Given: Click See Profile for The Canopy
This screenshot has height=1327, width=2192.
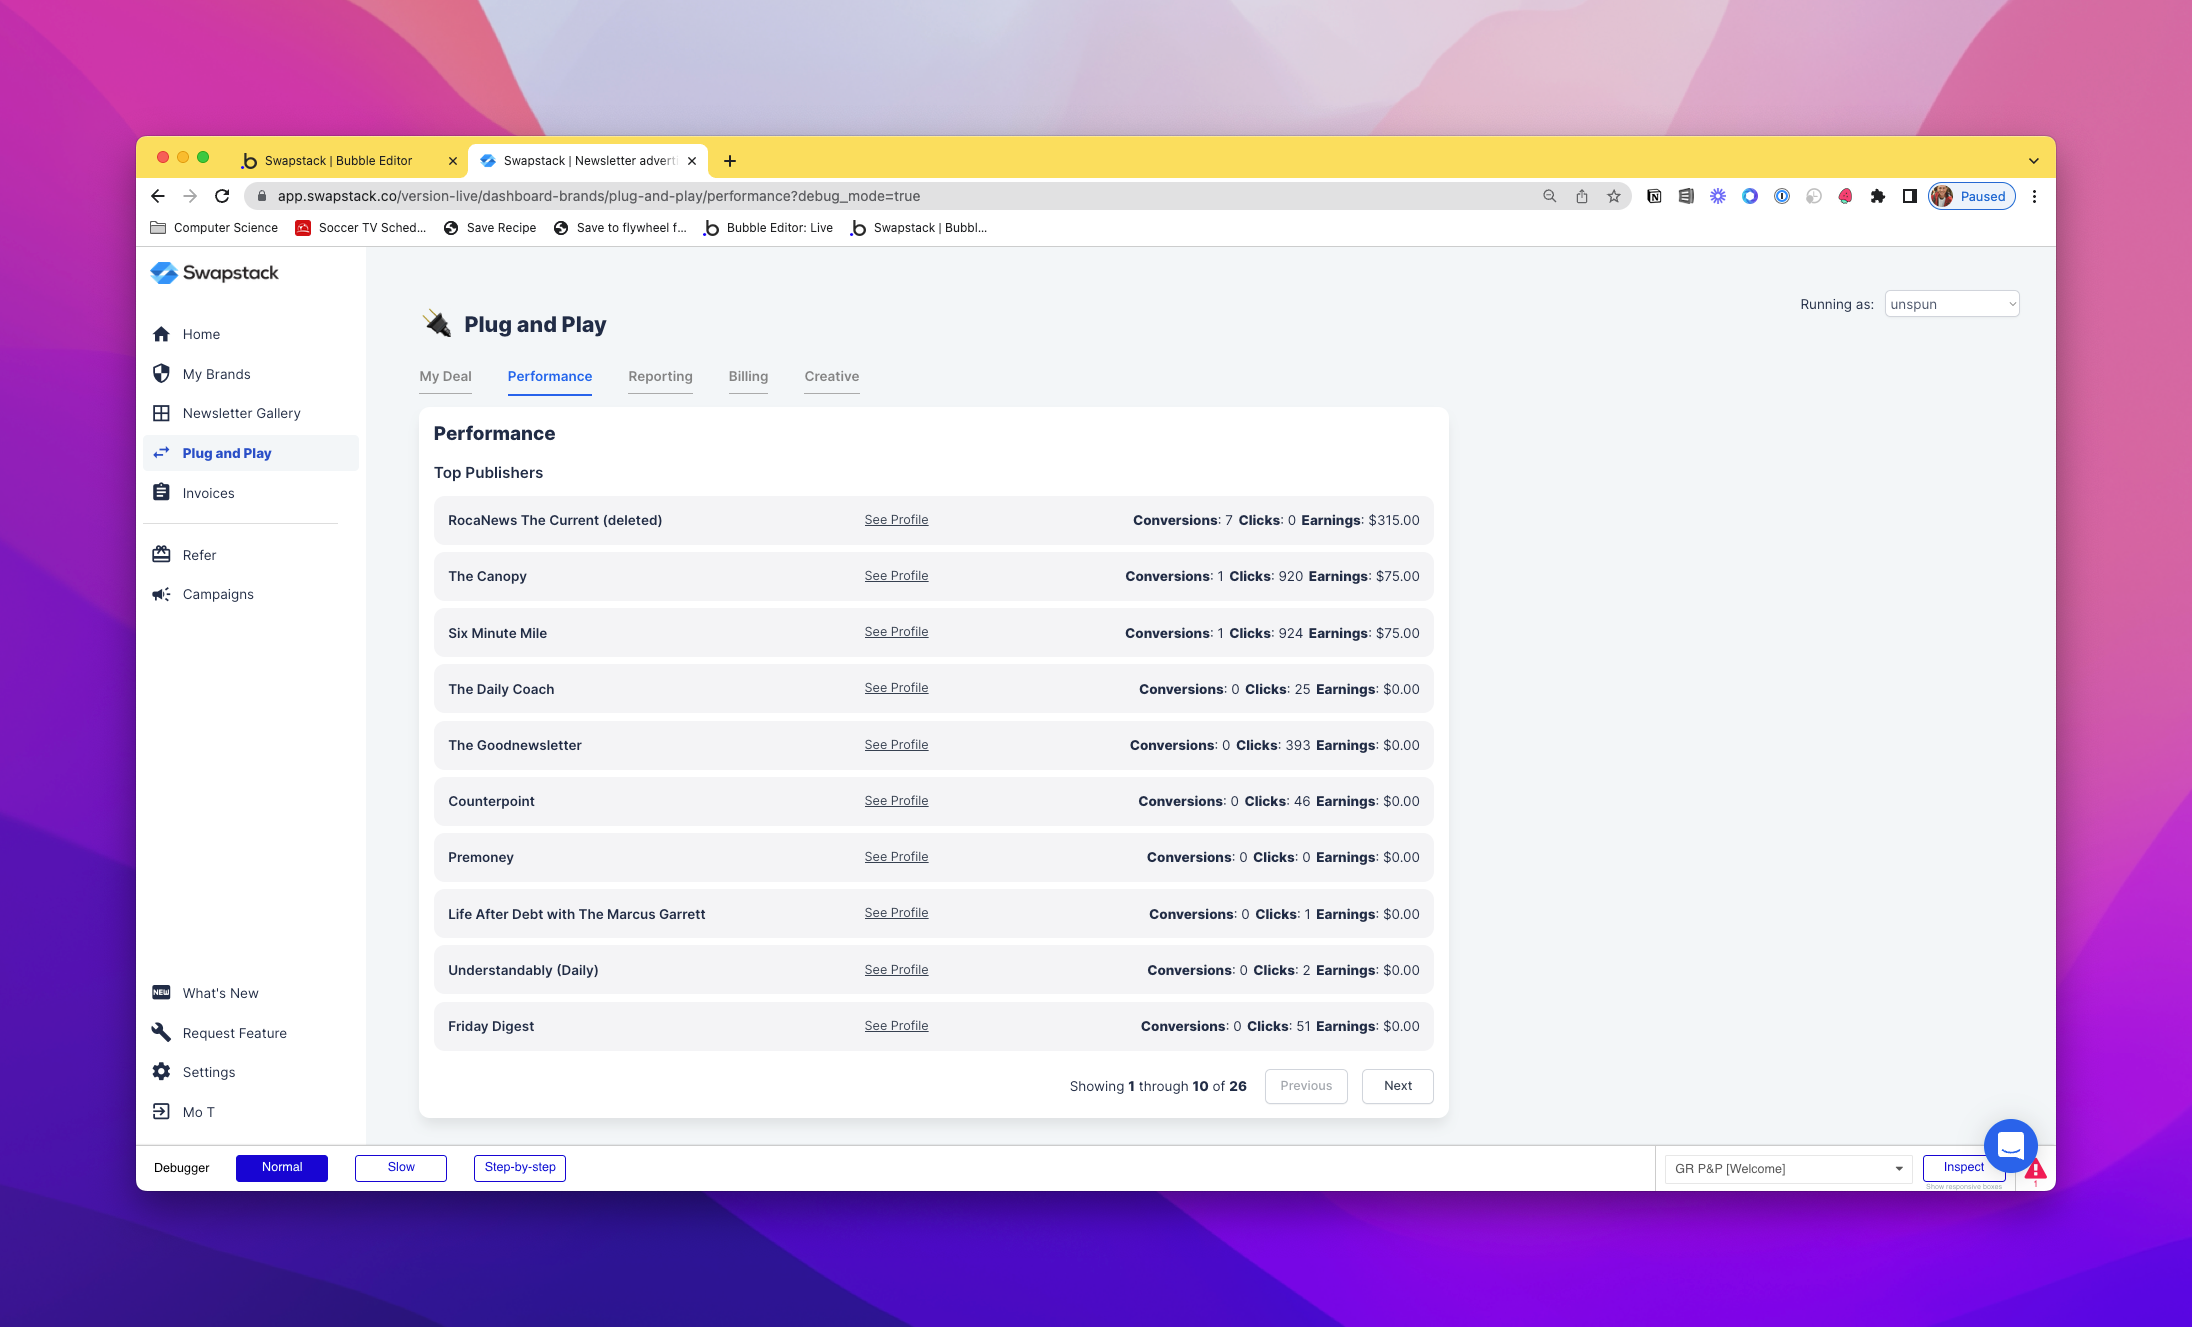Looking at the screenshot, I should point(896,574).
